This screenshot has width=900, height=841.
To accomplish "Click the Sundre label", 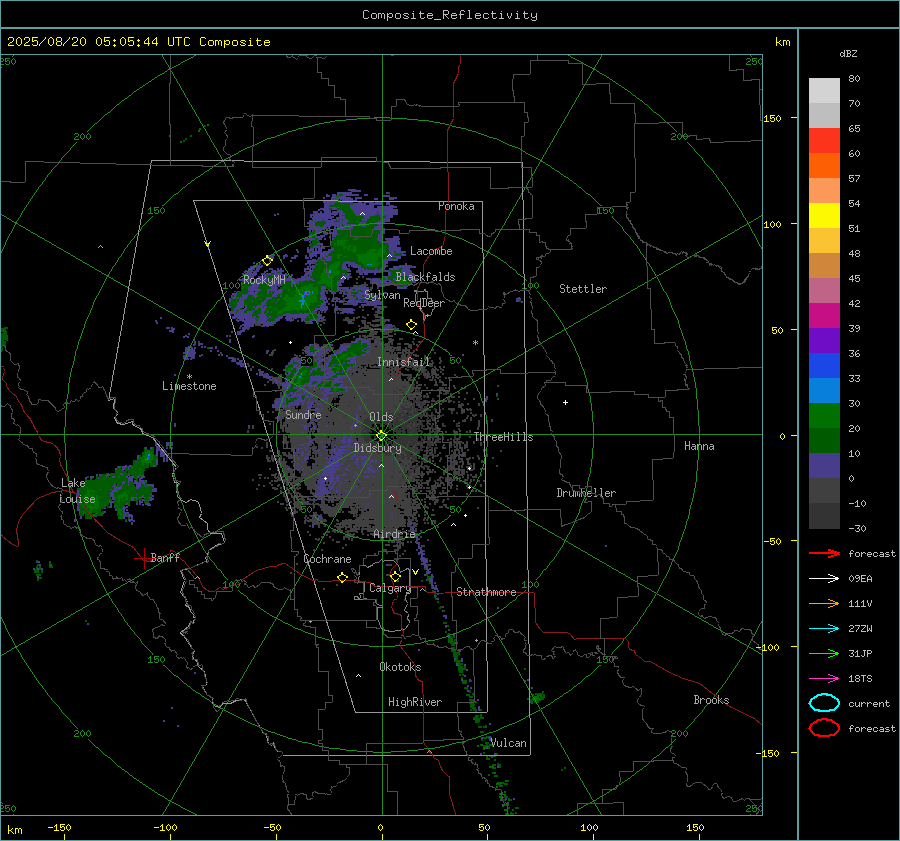I will coord(303,415).
